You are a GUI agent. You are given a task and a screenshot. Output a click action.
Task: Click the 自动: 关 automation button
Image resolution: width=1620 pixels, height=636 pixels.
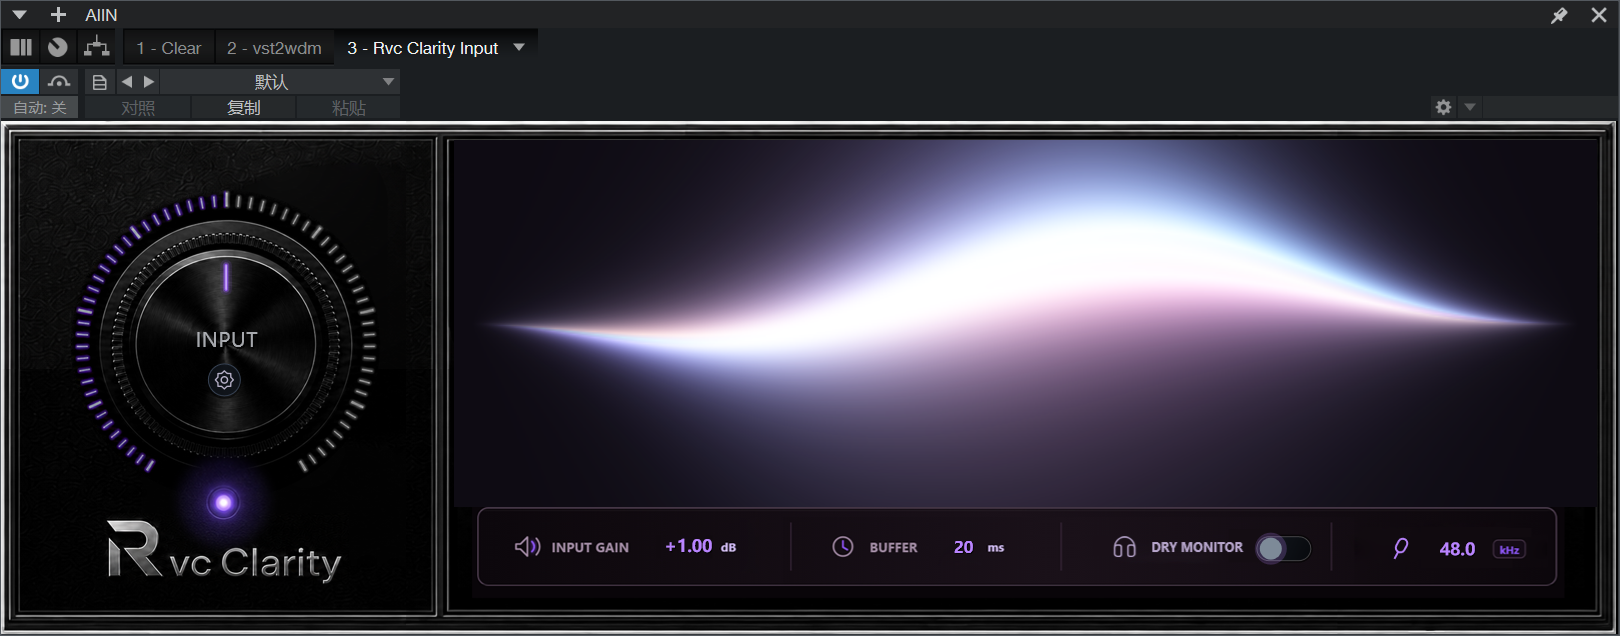(40, 108)
